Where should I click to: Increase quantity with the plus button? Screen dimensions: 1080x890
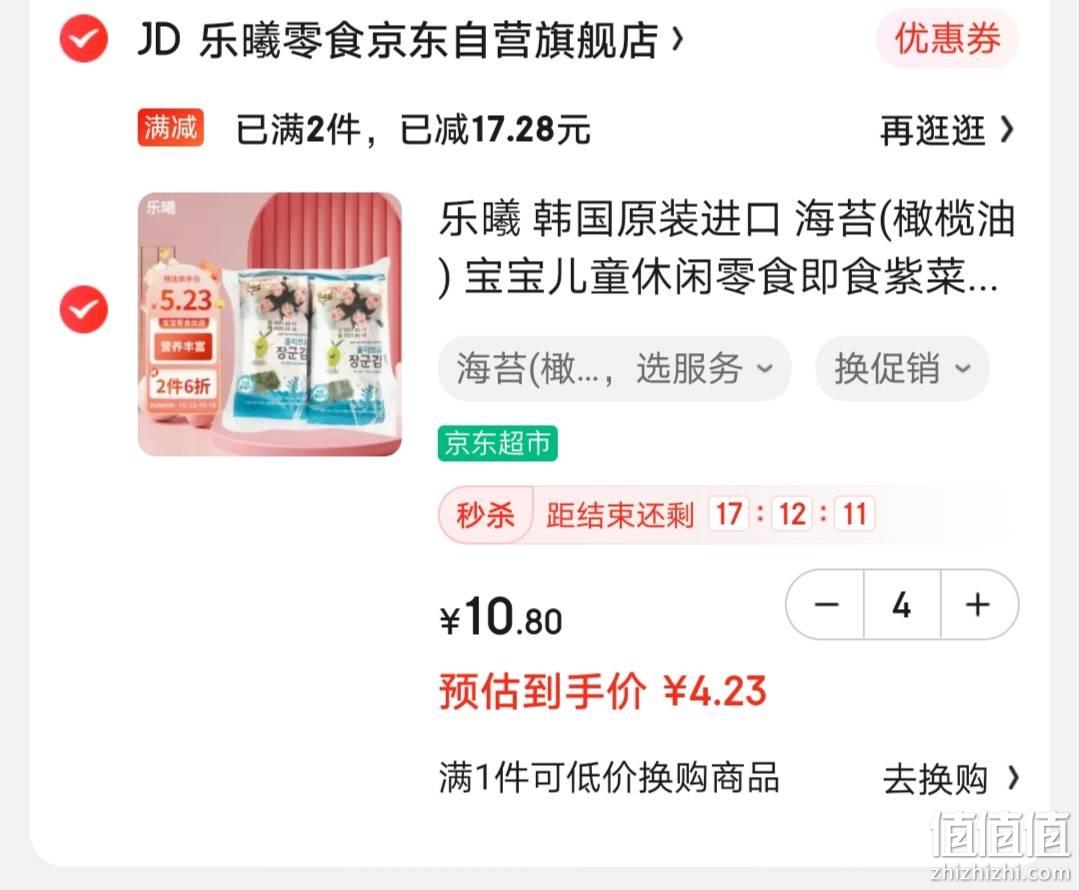point(978,604)
